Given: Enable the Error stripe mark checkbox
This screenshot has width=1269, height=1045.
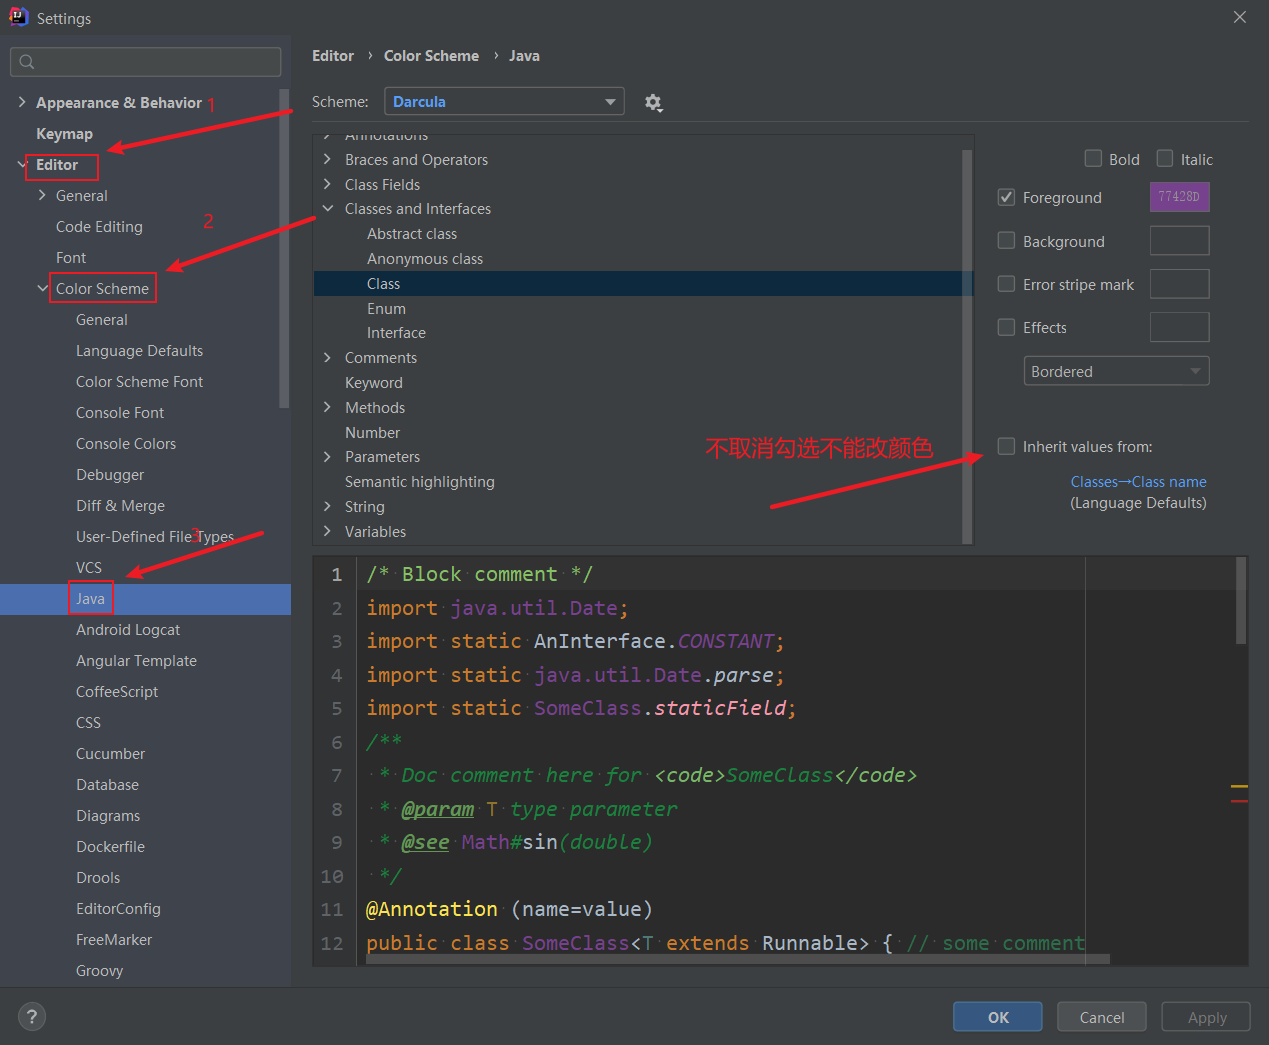Looking at the screenshot, I should point(1007,283).
